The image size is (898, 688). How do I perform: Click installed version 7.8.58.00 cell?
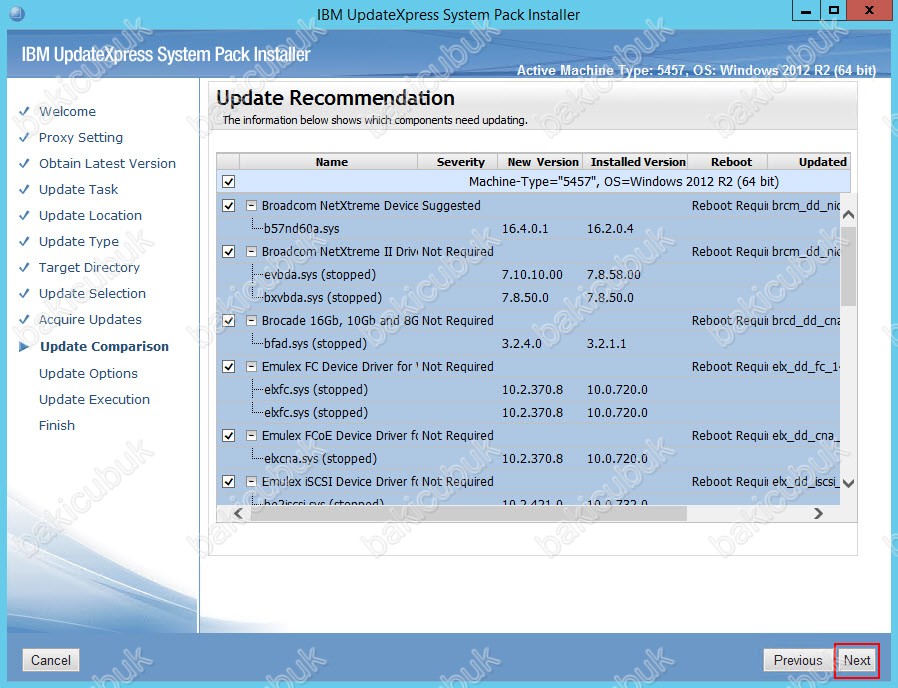point(613,274)
